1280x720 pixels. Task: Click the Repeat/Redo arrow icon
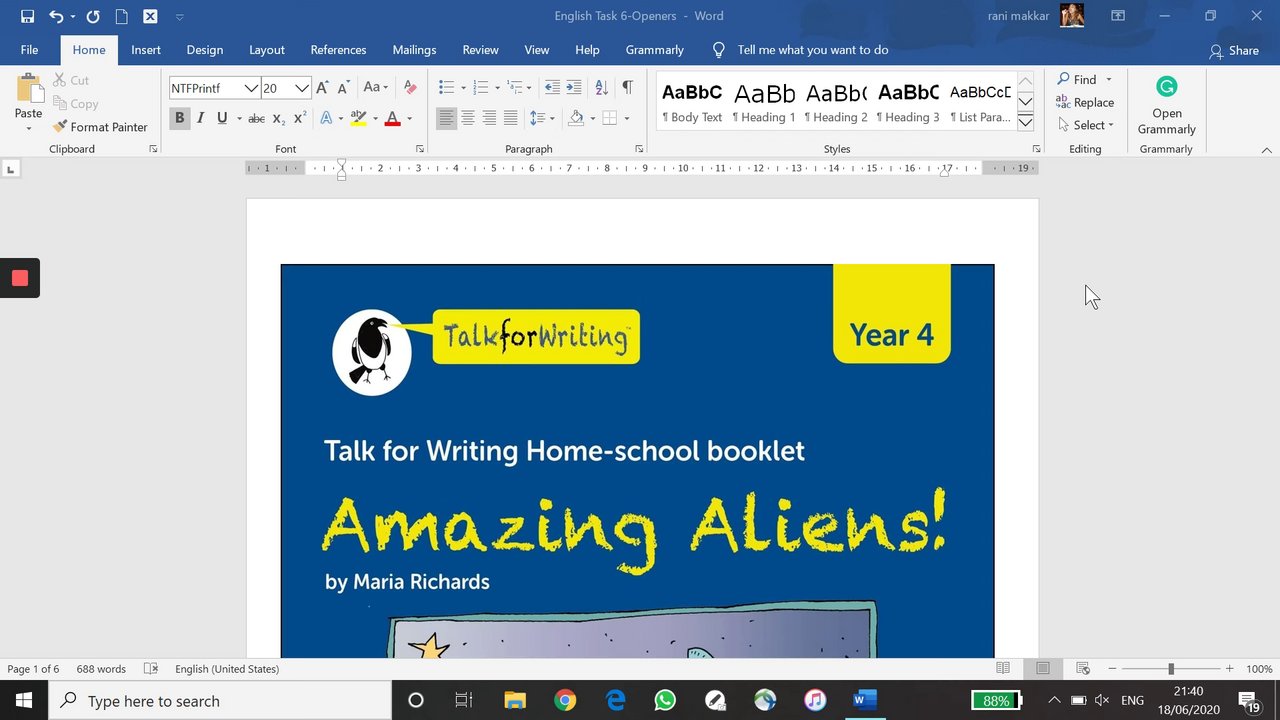click(x=93, y=16)
